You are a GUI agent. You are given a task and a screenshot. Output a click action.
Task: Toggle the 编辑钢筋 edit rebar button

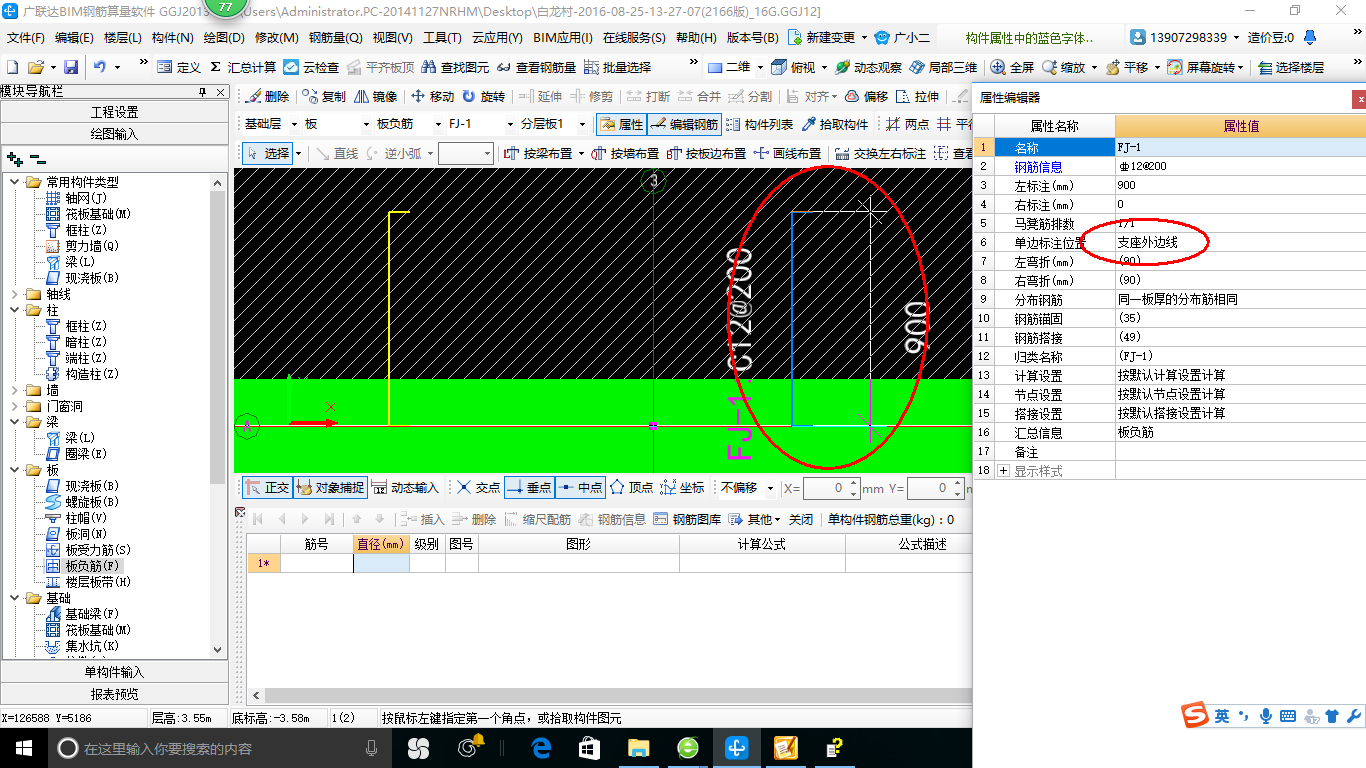click(683, 124)
